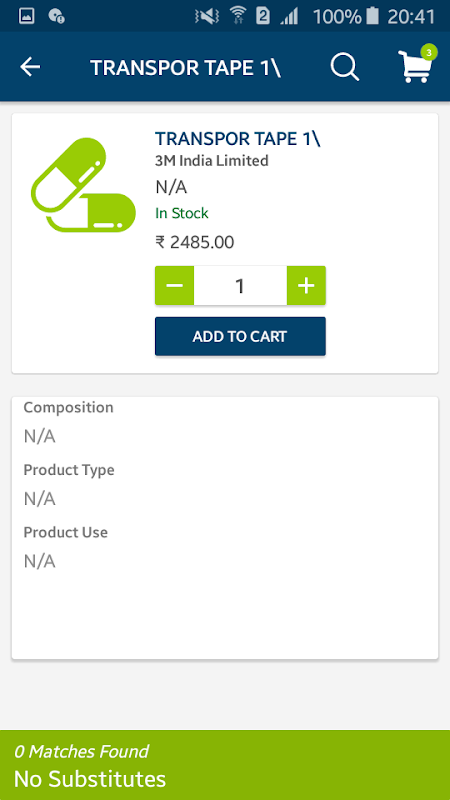Tap the back arrow icon
This screenshot has height=800, width=450.
(x=30, y=67)
